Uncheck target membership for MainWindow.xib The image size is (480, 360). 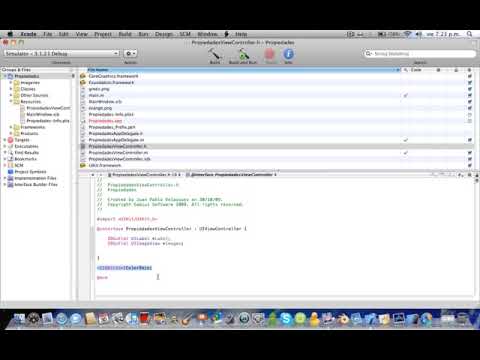[x=470, y=102]
